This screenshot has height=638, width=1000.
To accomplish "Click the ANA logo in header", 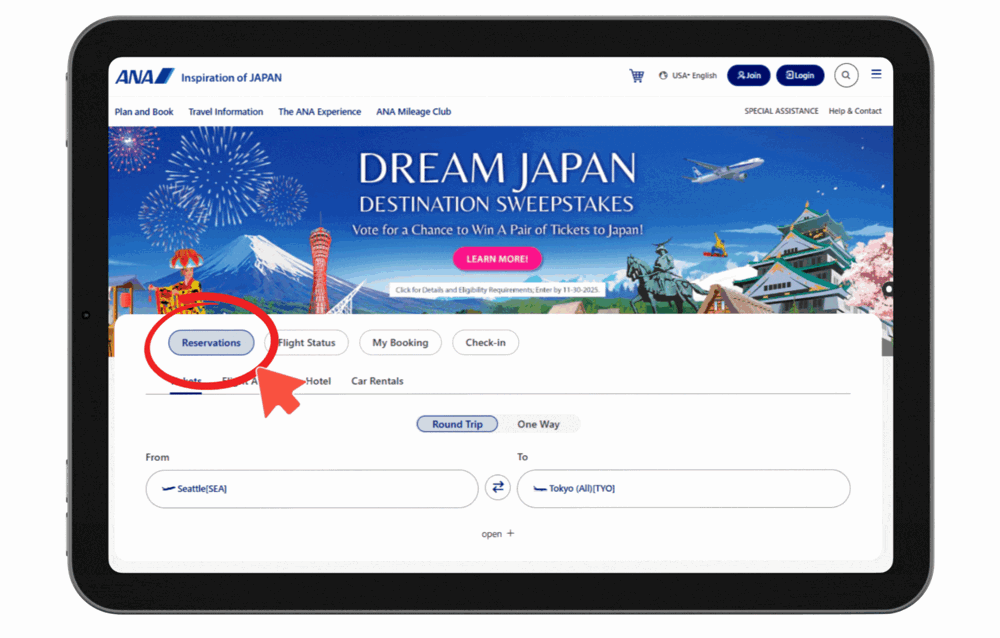I will click(x=145, y=77).
